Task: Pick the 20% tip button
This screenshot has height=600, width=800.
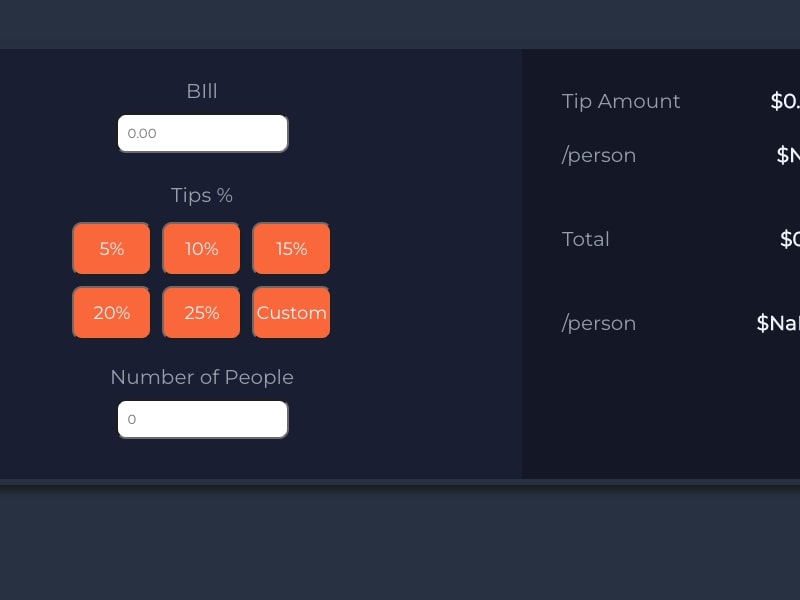Action: (111, 313)
